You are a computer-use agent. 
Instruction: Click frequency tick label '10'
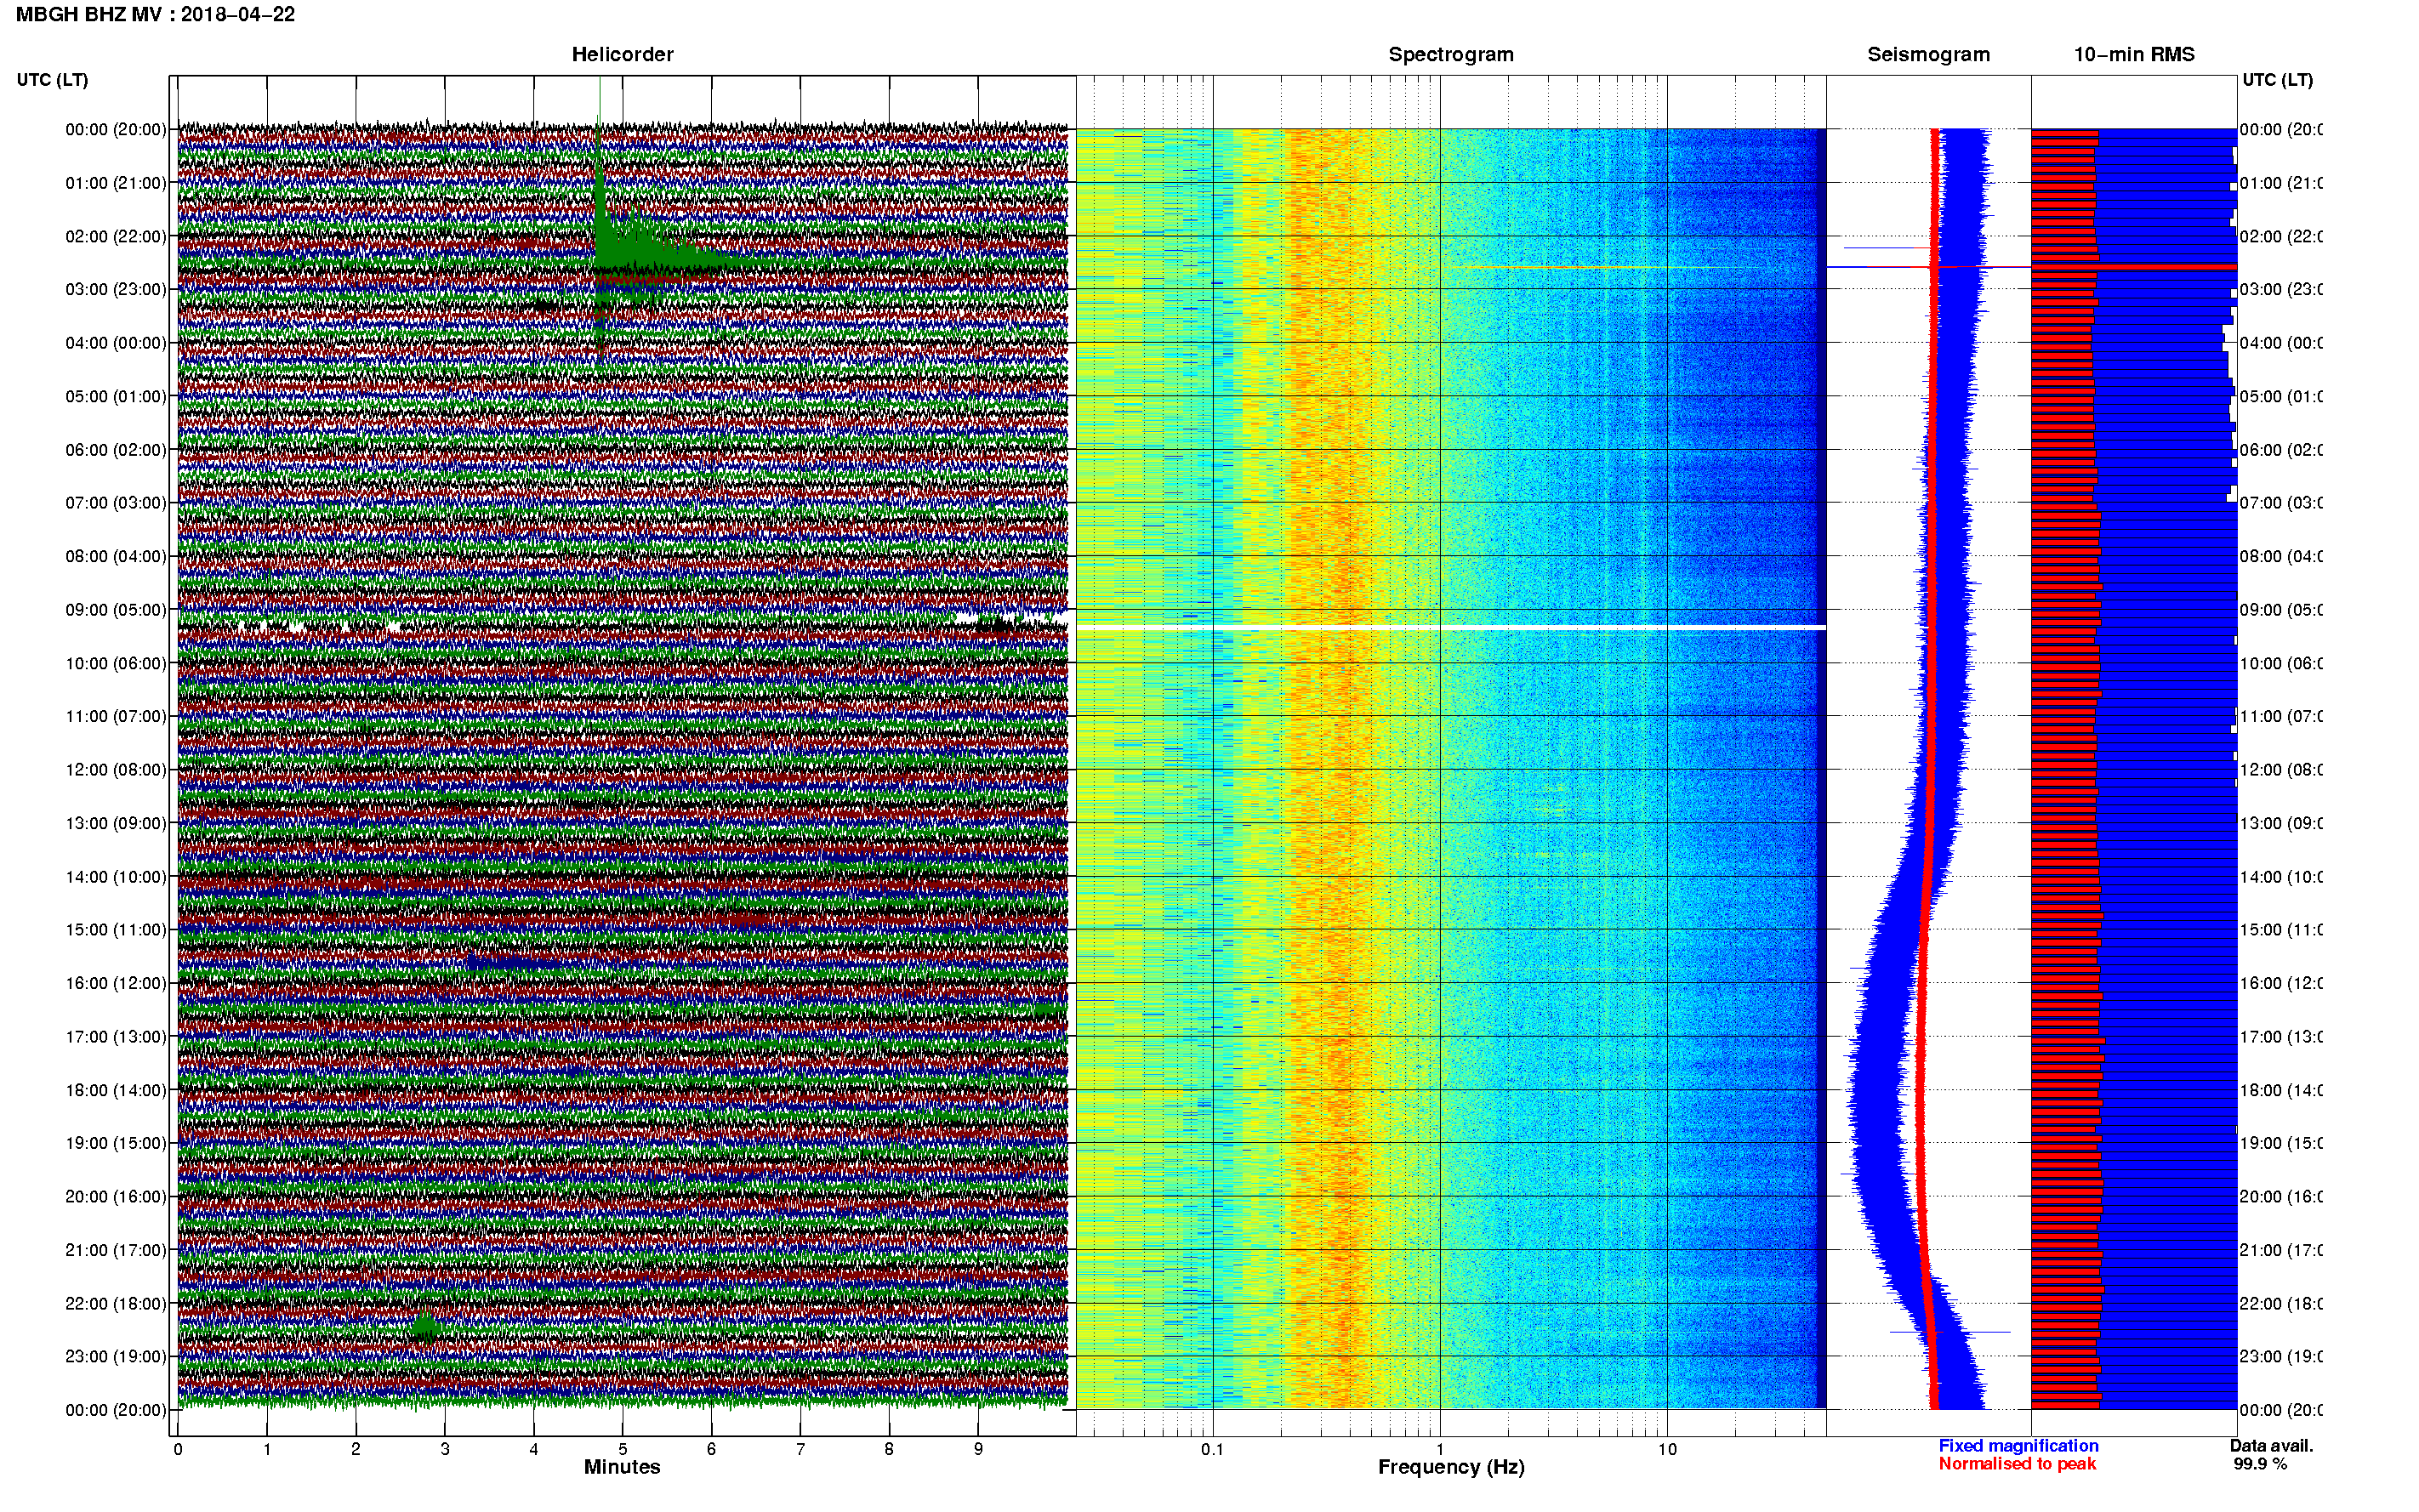(1667, 1449)
